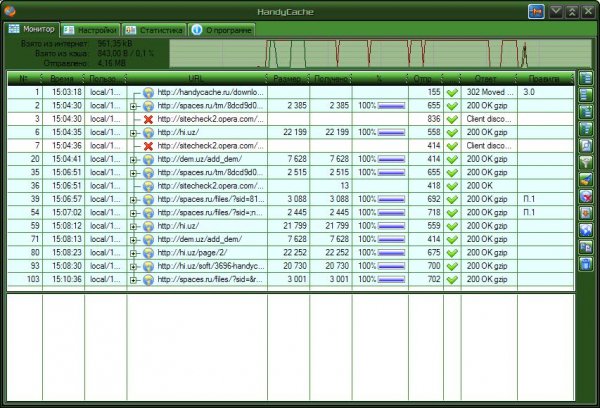Viewport: 600px width, 408px height.
Task: Click the traffic graph at top
Action: (x=381, y=53)
